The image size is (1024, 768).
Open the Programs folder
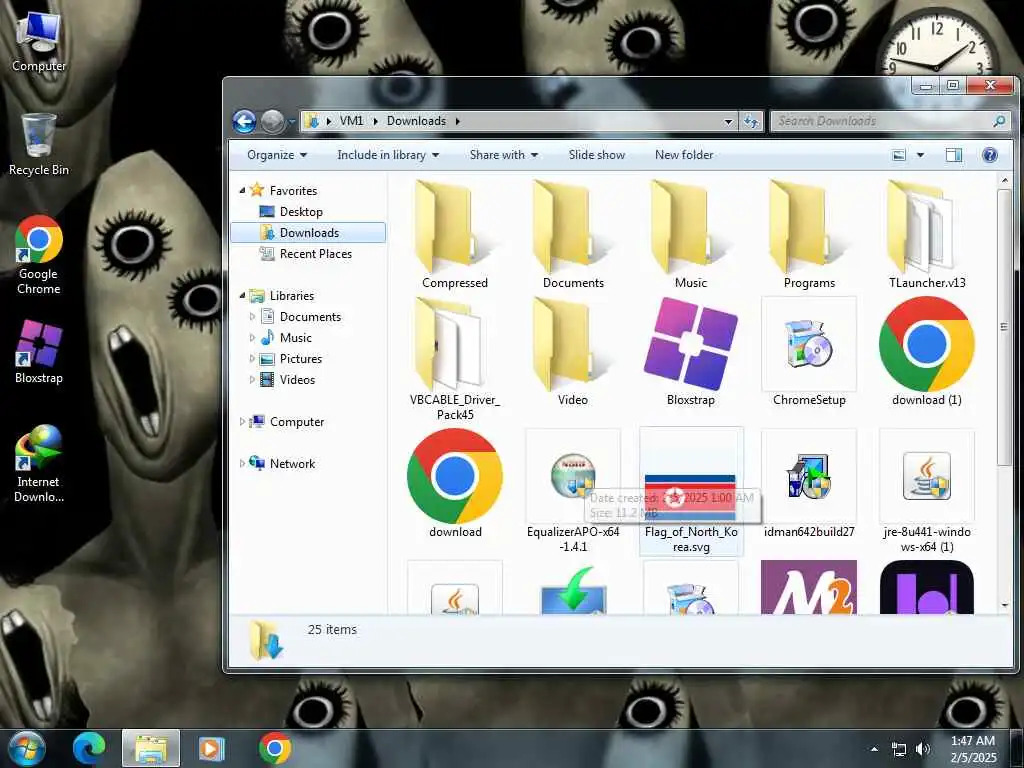[x=809, y=235]
